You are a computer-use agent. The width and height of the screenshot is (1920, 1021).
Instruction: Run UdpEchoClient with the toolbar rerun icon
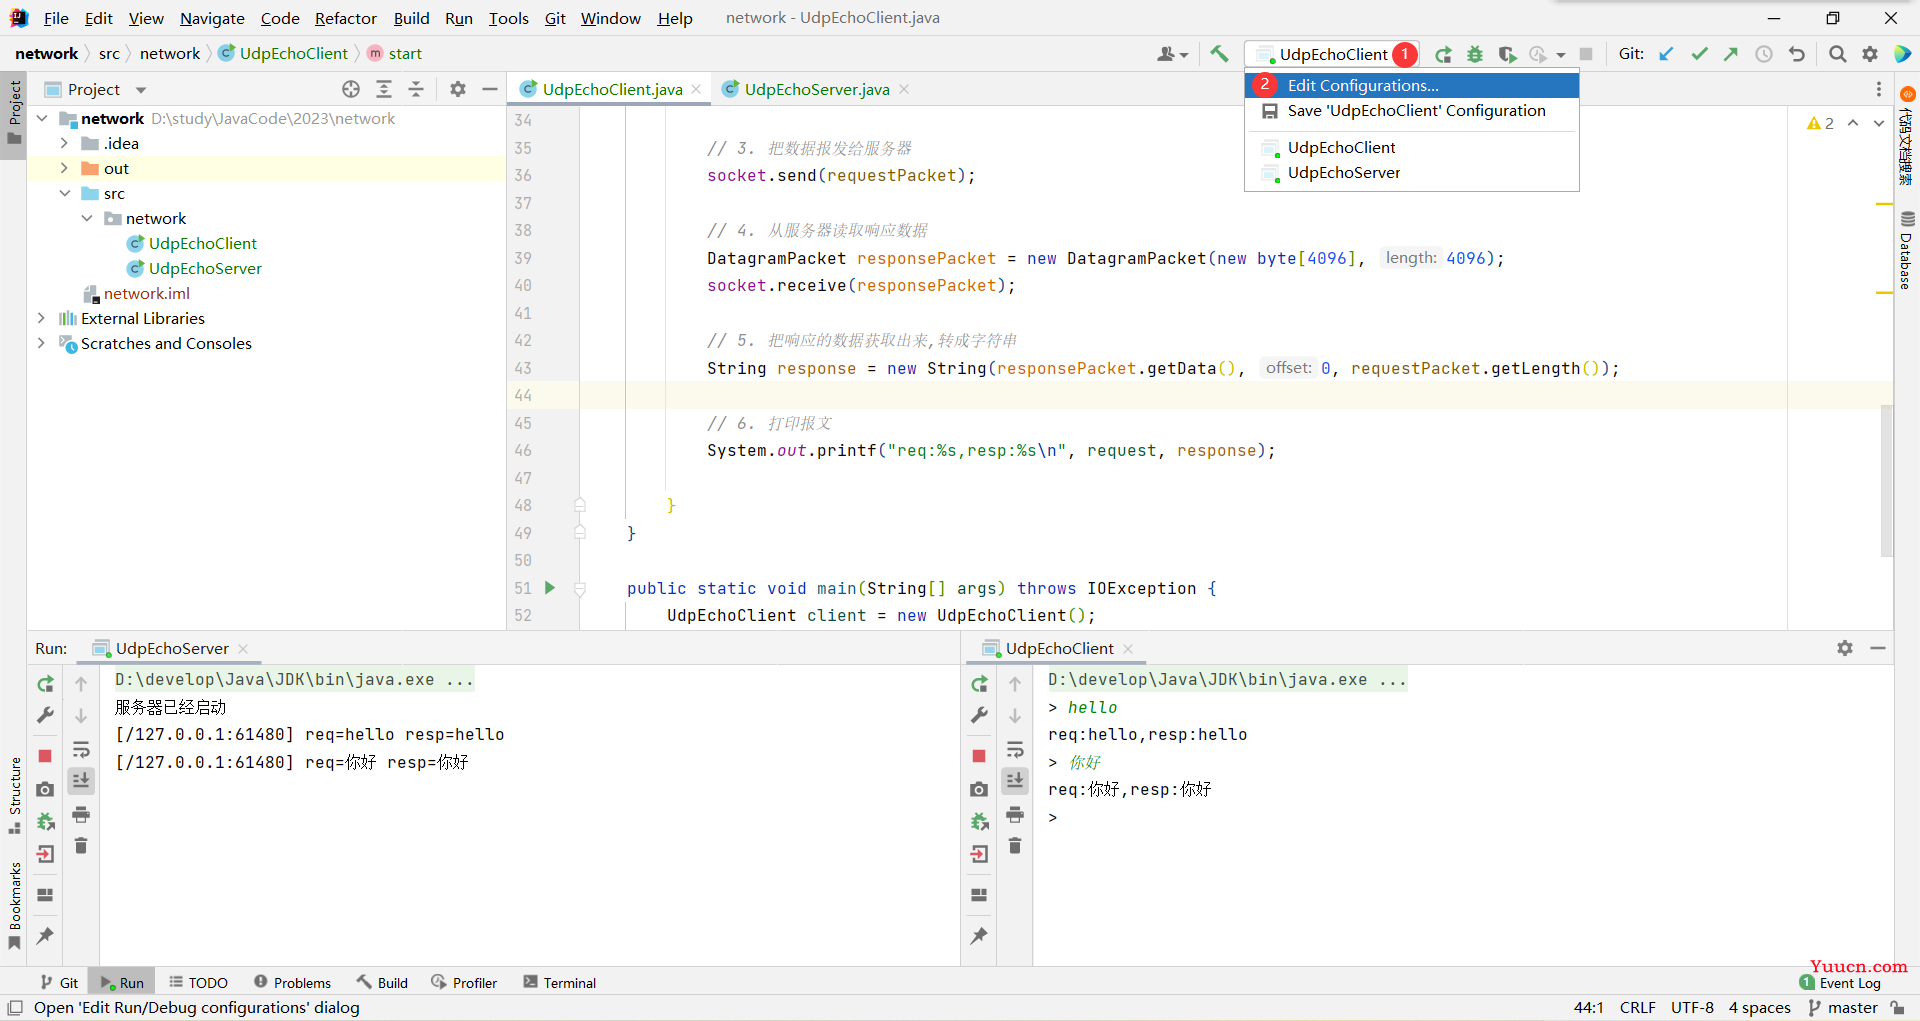coord(1443,54)
